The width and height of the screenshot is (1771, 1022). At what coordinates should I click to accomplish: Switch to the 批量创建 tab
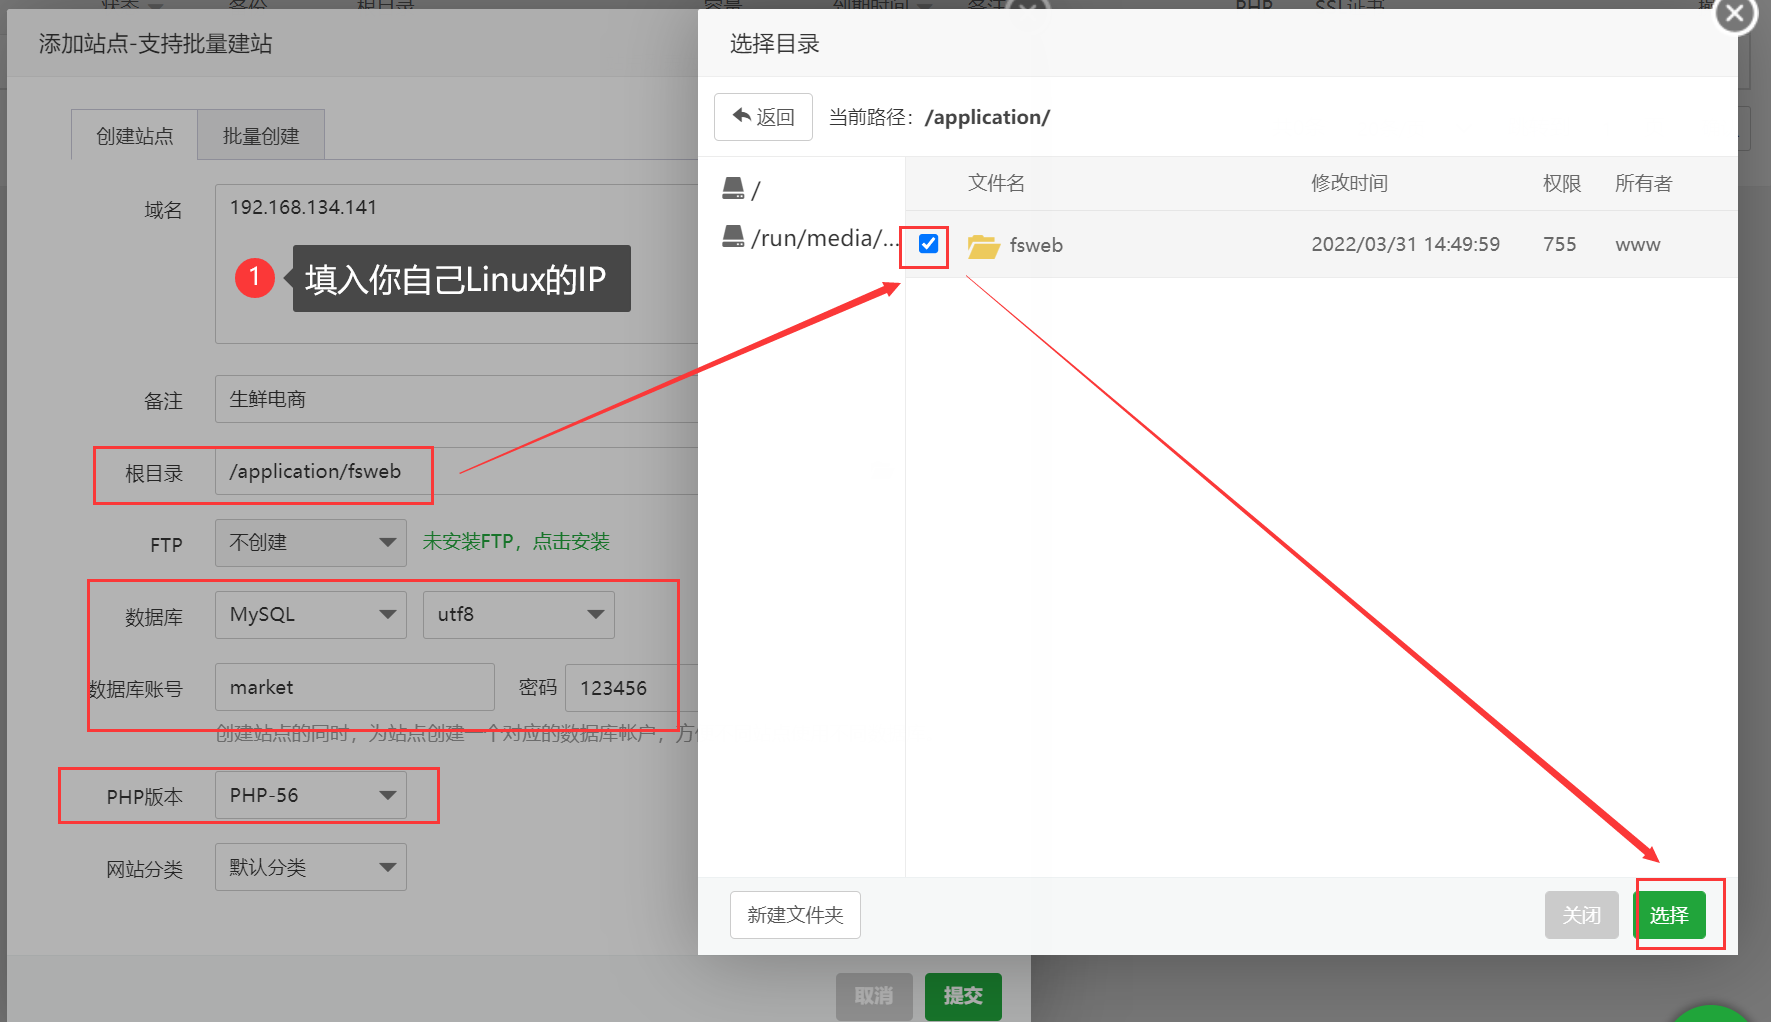(x=260, y=135)
